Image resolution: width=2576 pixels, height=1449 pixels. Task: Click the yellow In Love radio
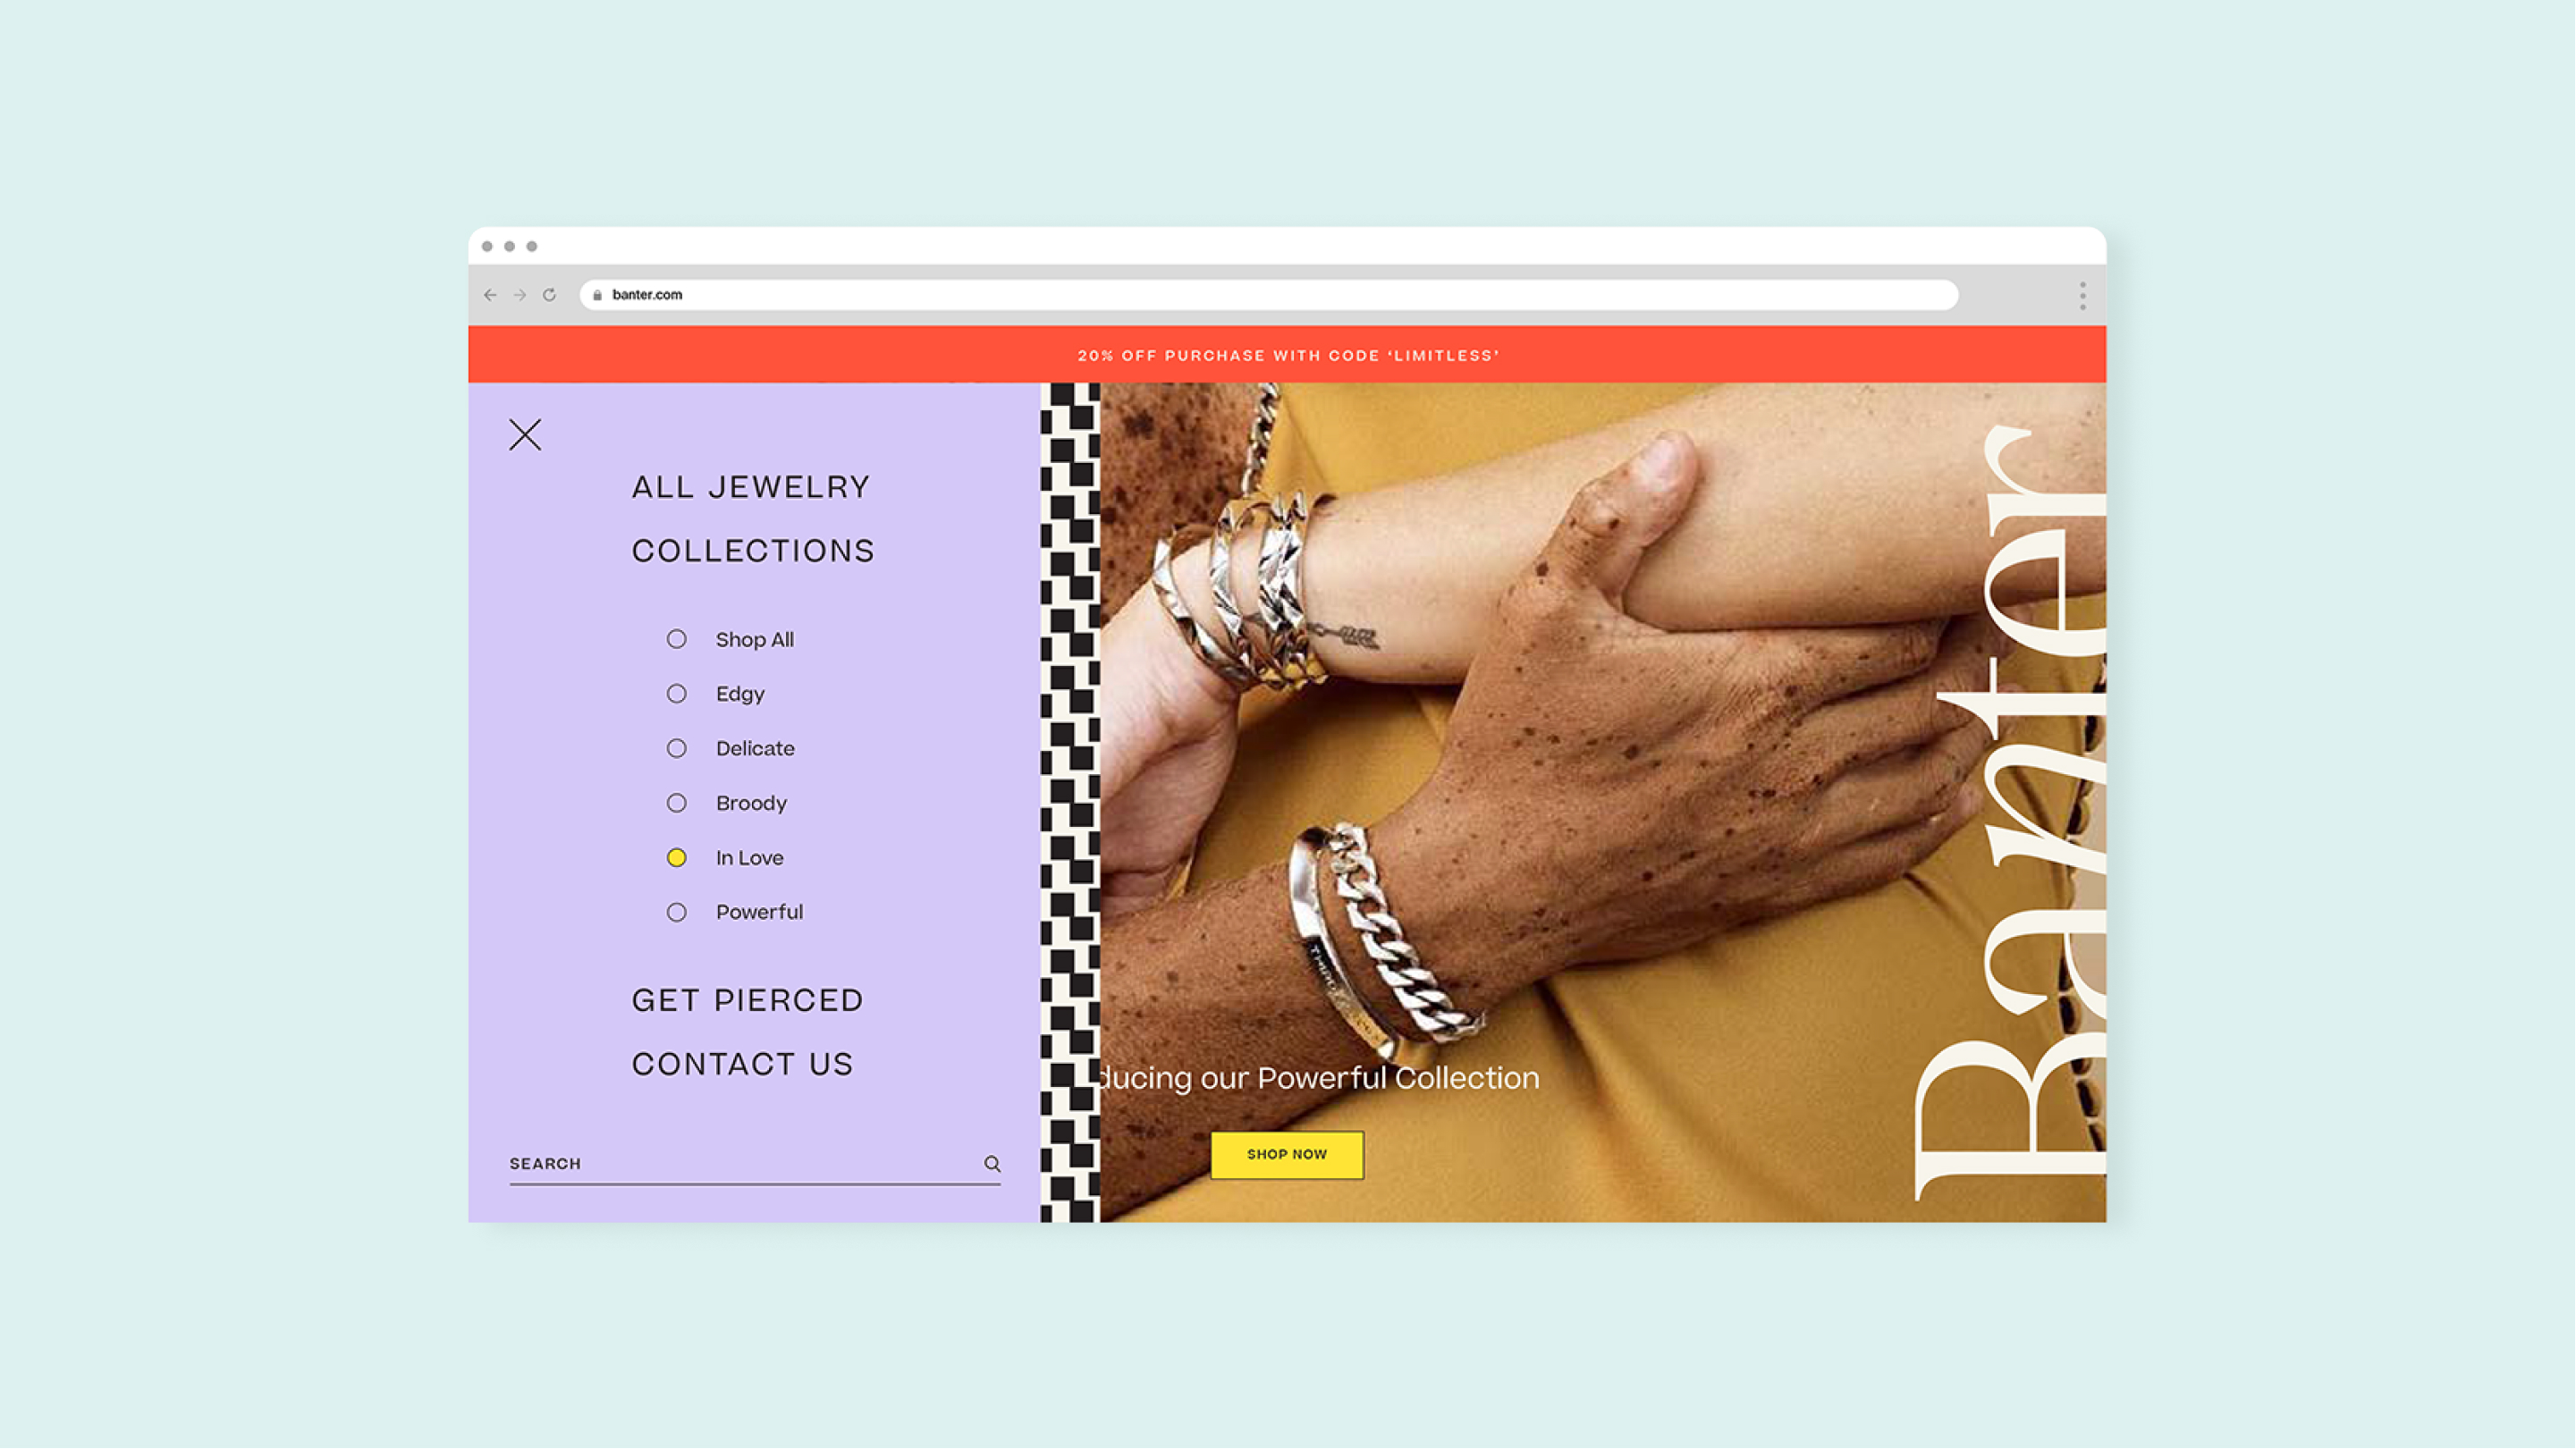[x=677, y=858]
